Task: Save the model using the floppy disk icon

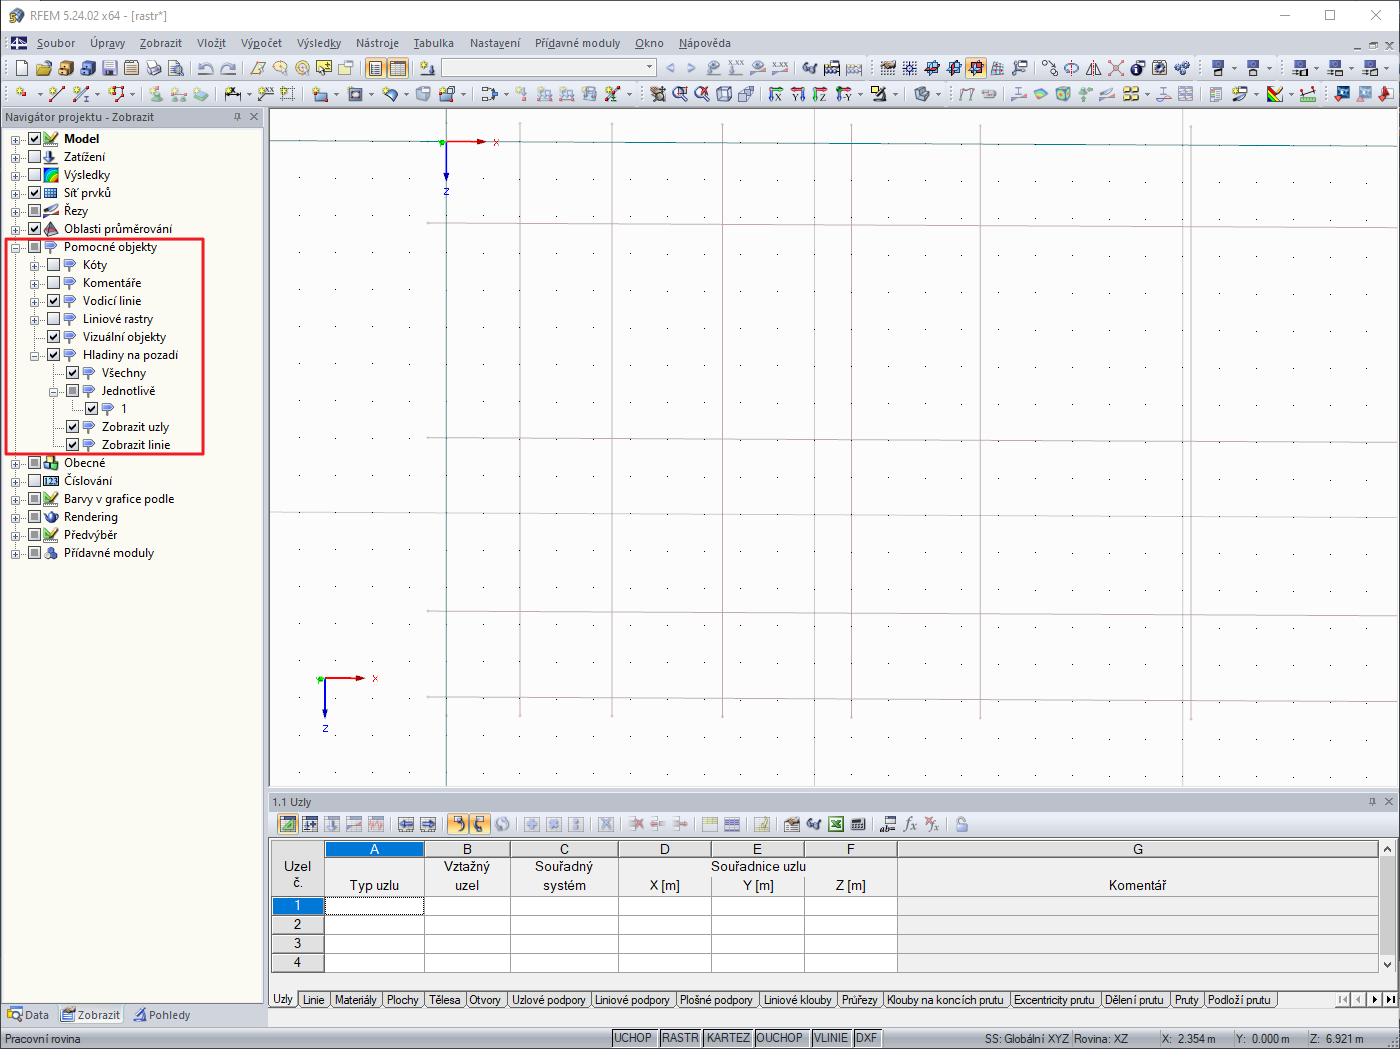Action: 109,68
